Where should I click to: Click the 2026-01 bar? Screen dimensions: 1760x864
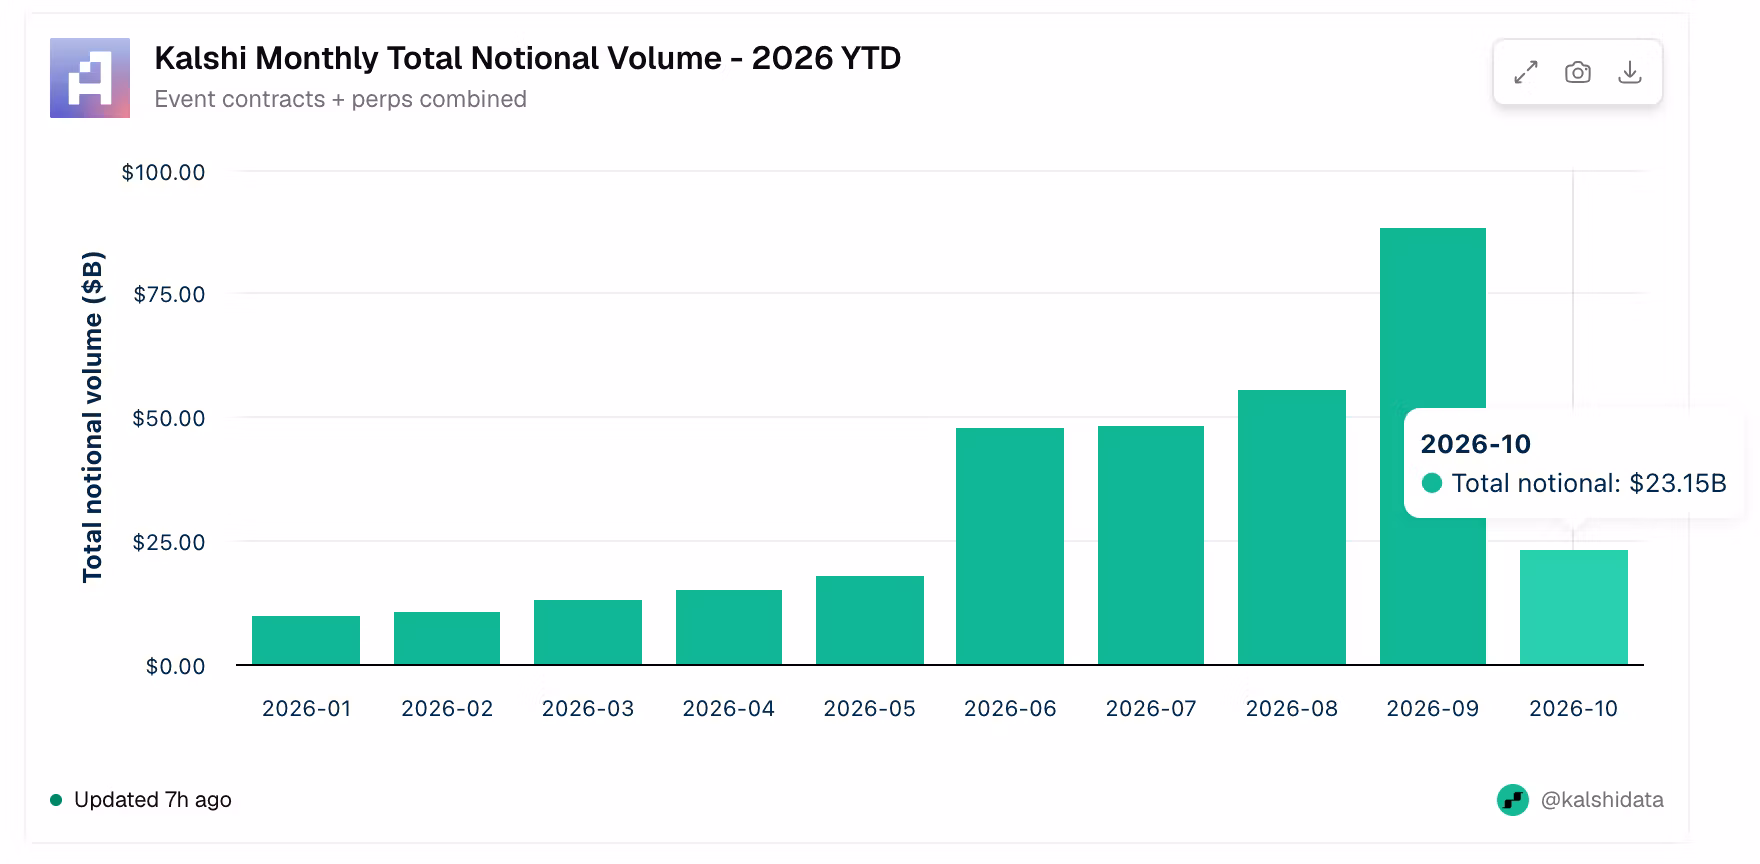click(x=306, y=640)
